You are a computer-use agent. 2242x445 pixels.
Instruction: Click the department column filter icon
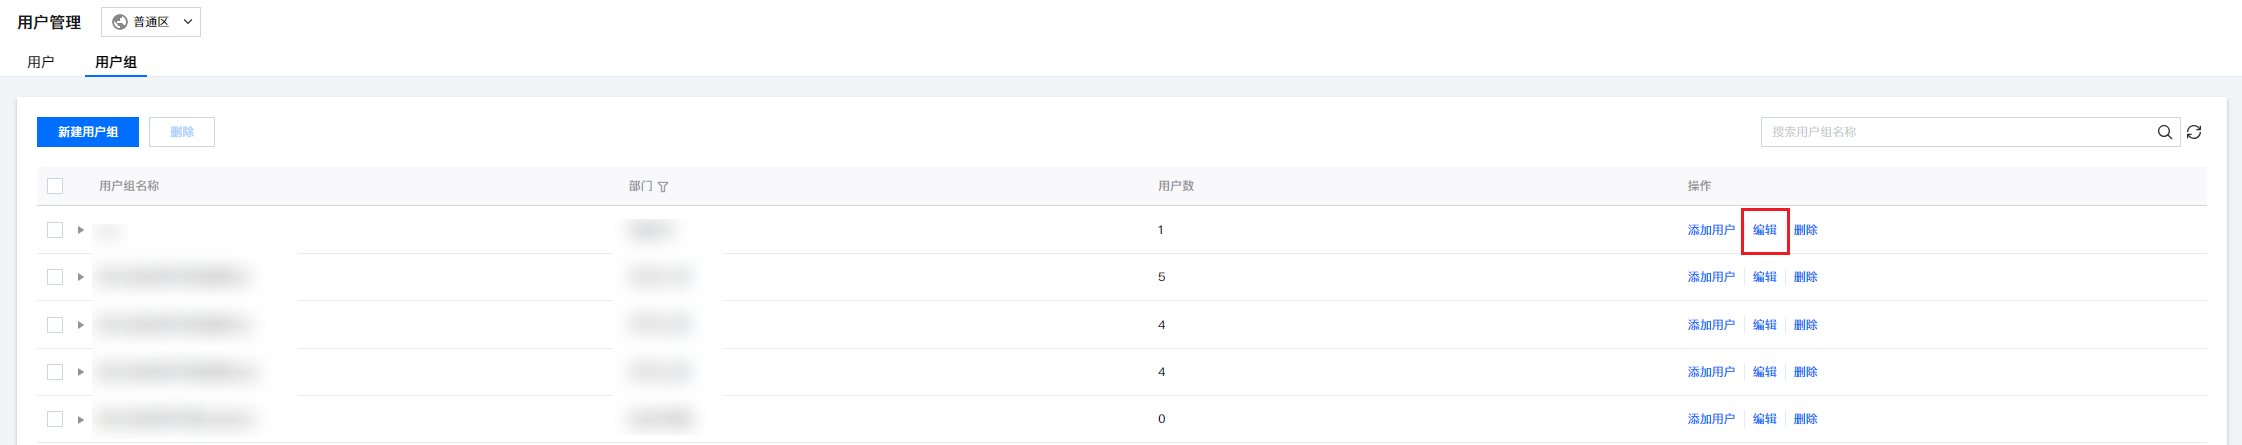click(x=663, y=187)
